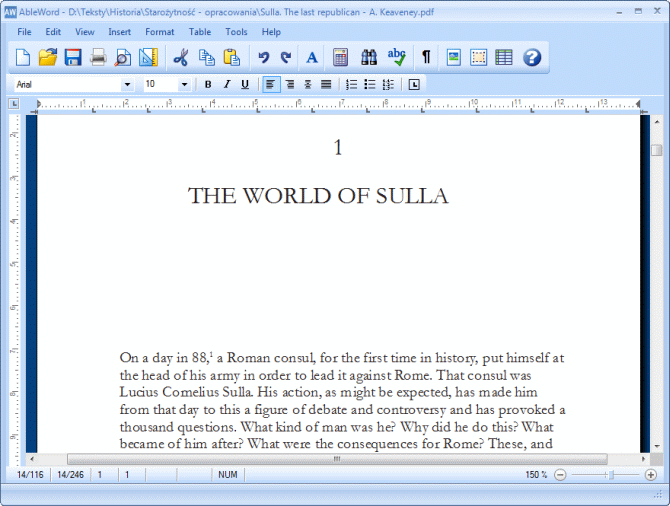This screenshot has width=670, height=506.
Task: Click the 150 % zoom value
Action: 536,475
